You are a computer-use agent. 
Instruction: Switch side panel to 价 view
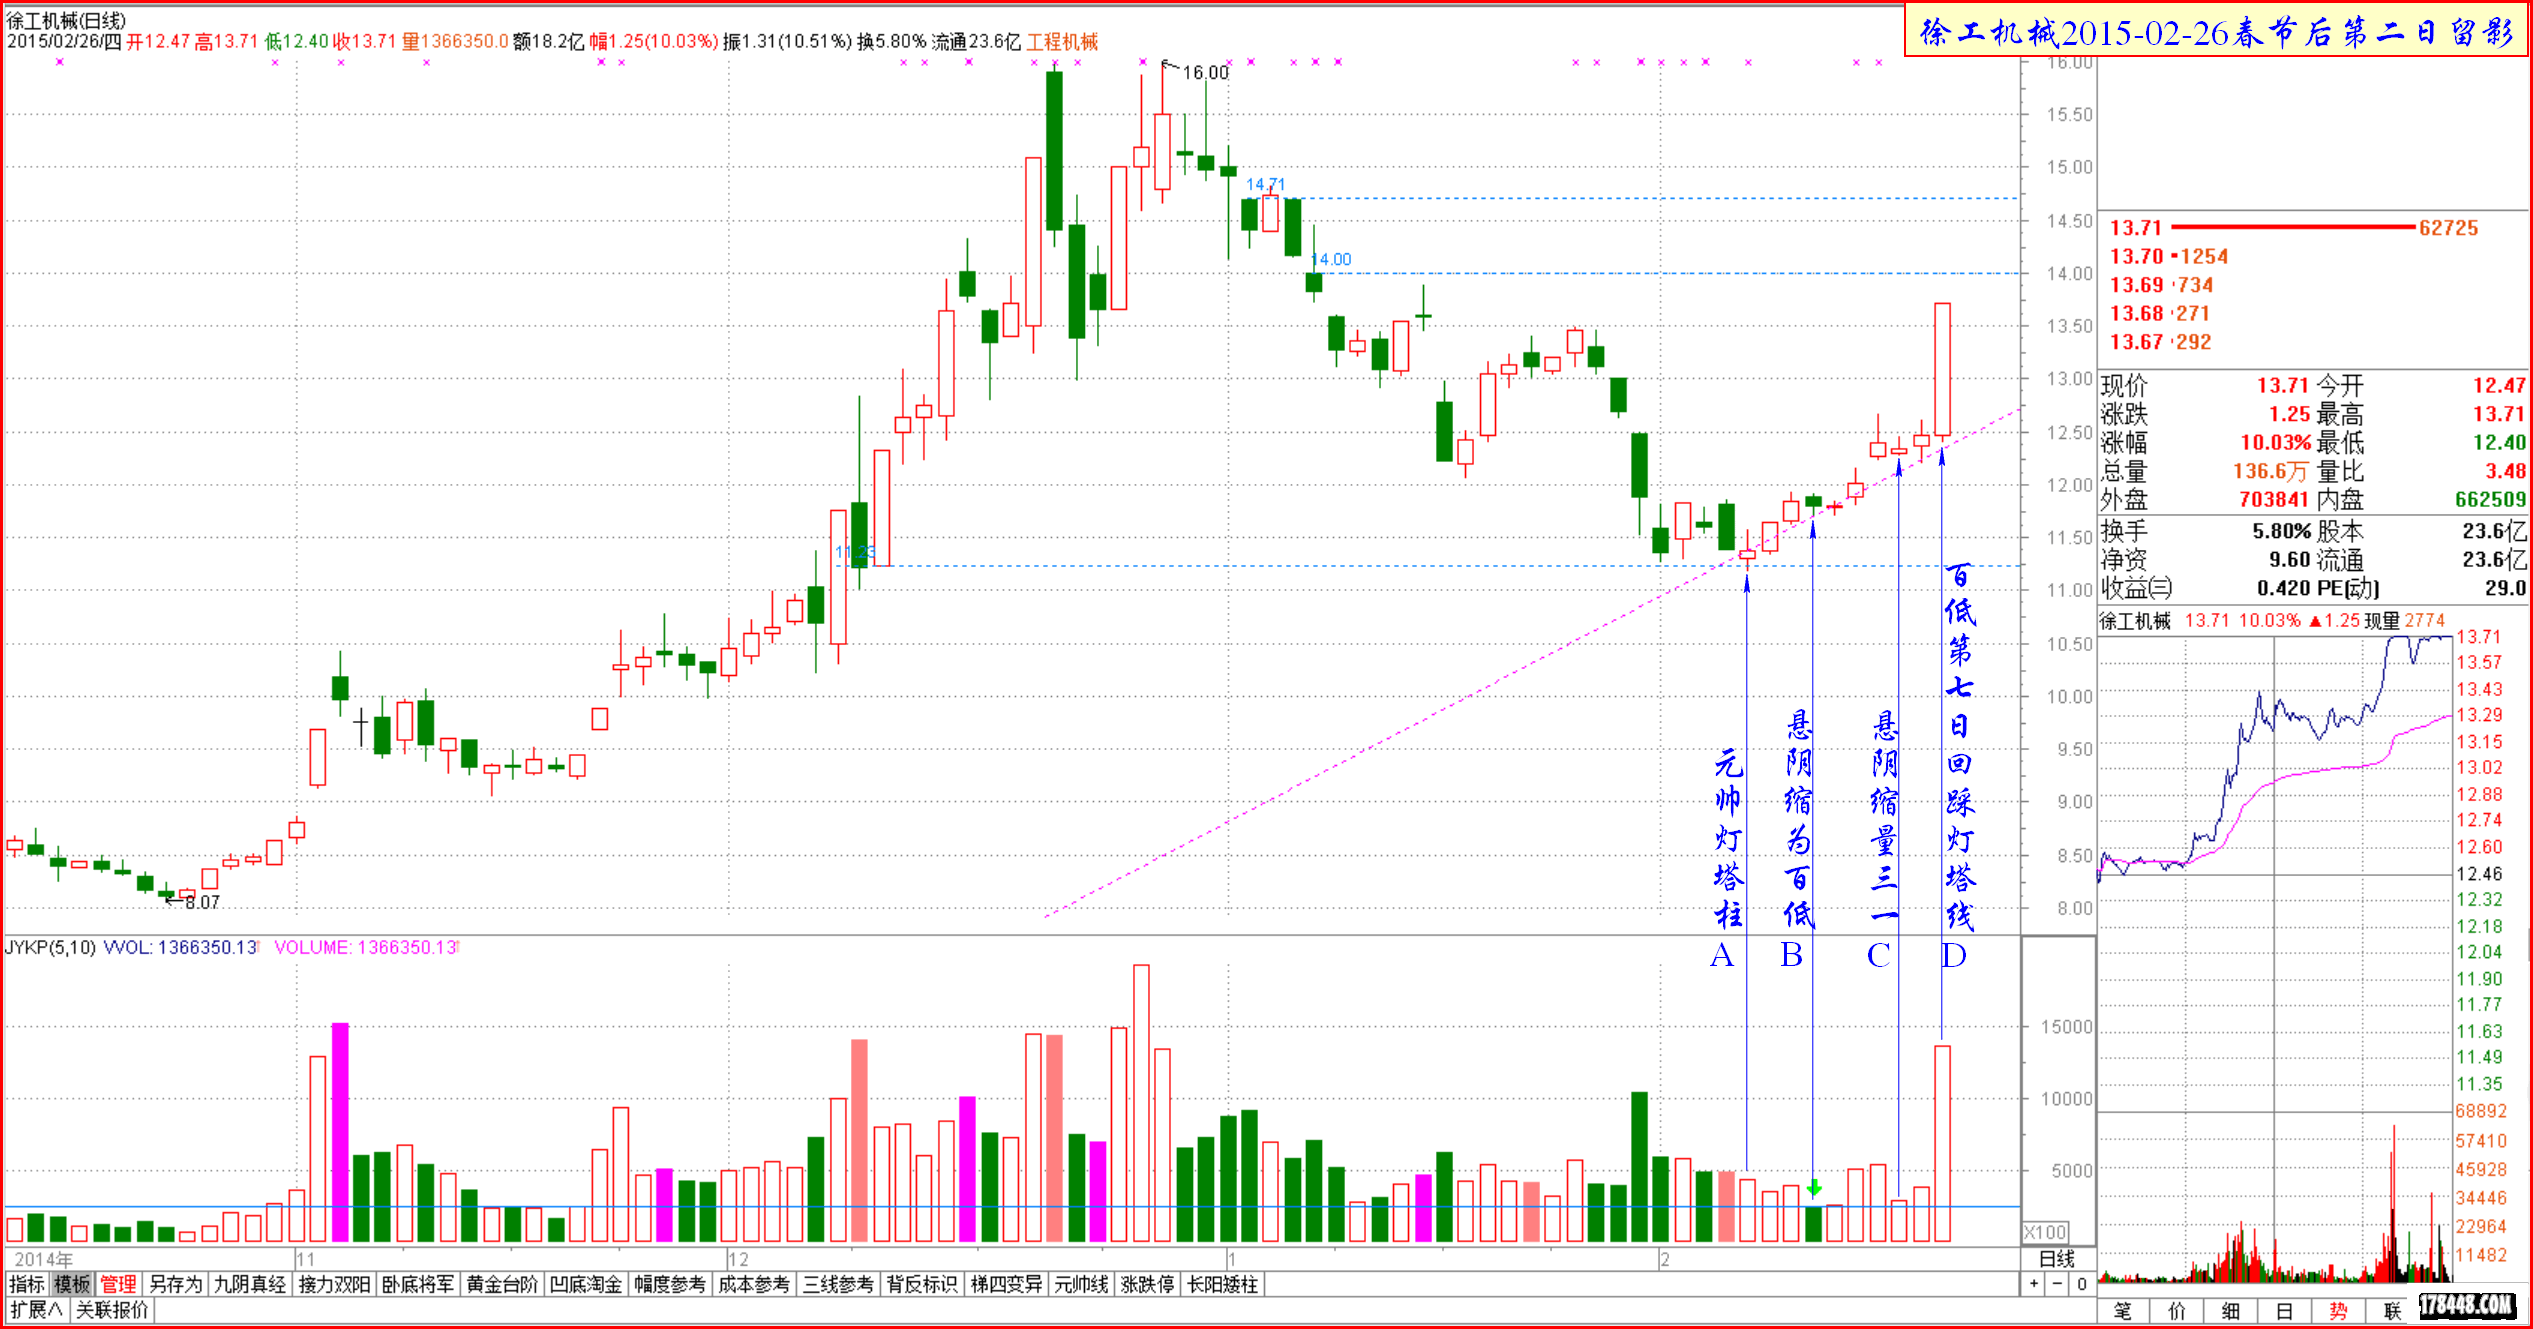tap(2176, 1311)
